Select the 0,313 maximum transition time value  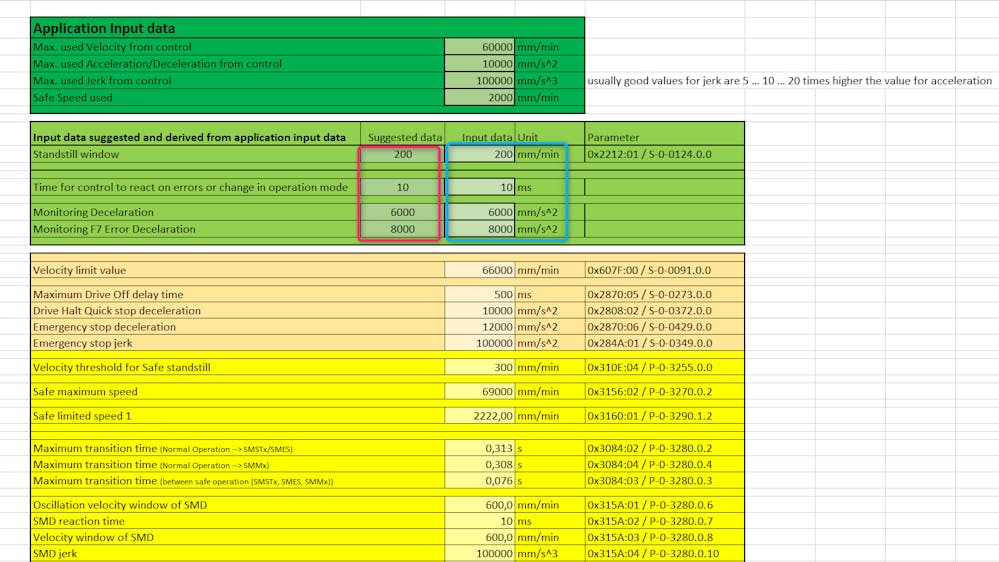coord(479,449)
